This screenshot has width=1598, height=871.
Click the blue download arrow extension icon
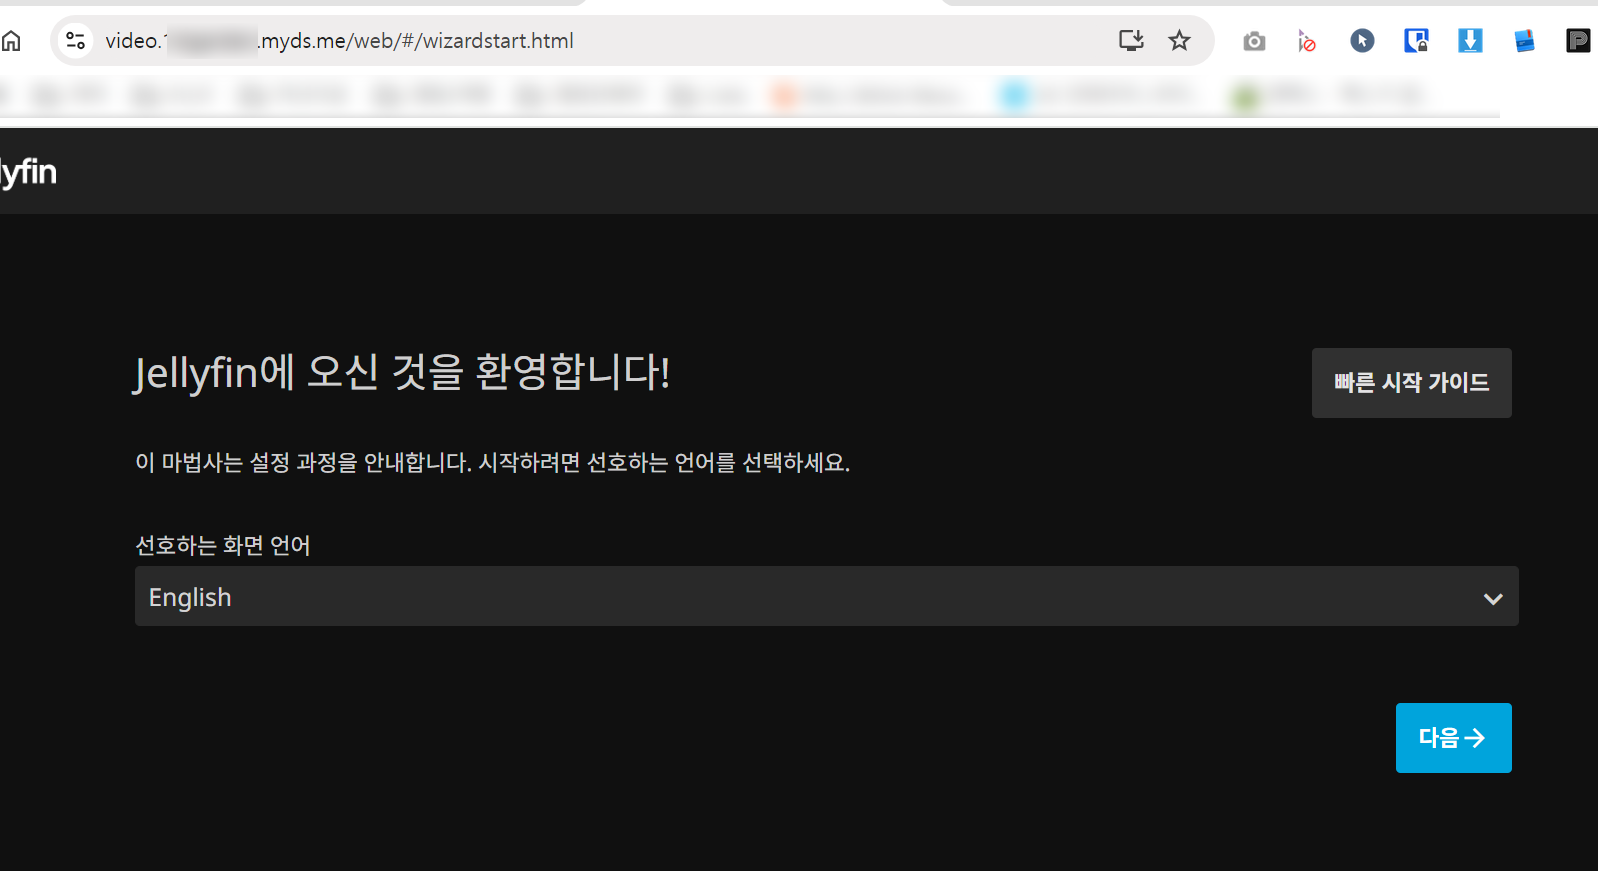point(1470,41)
